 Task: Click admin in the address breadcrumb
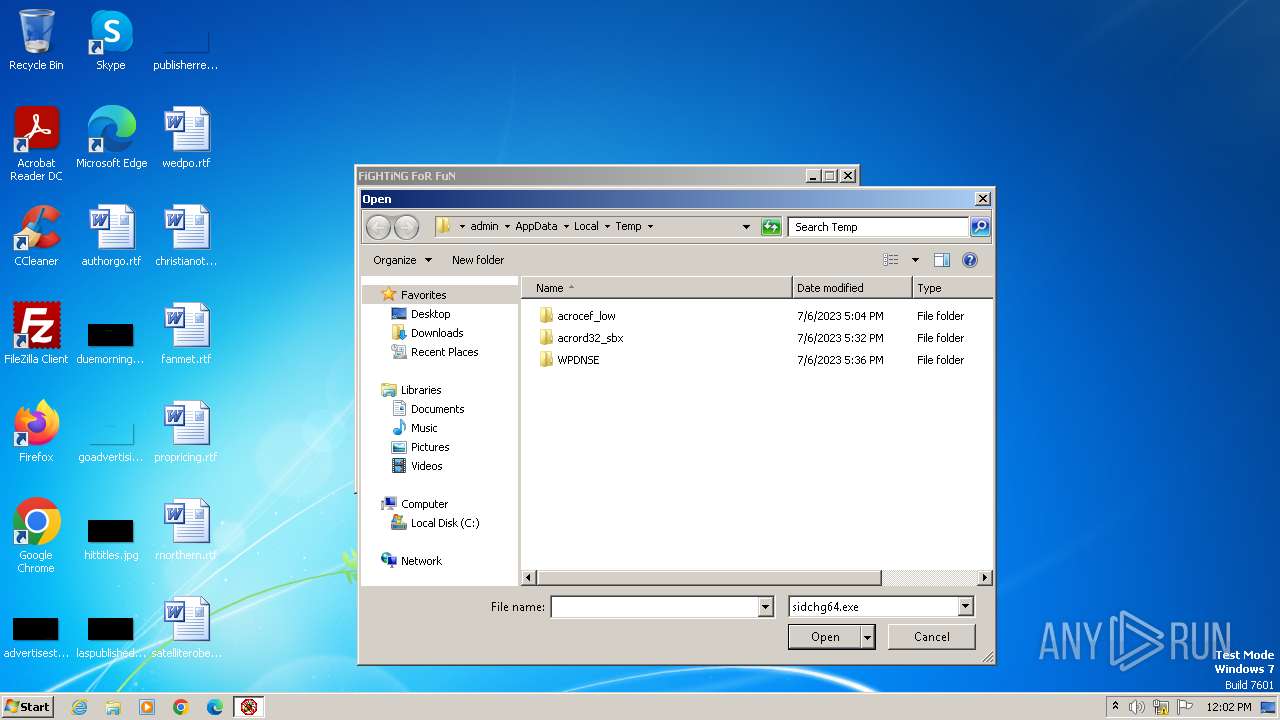pyautogui.click(x=484, y=227)
